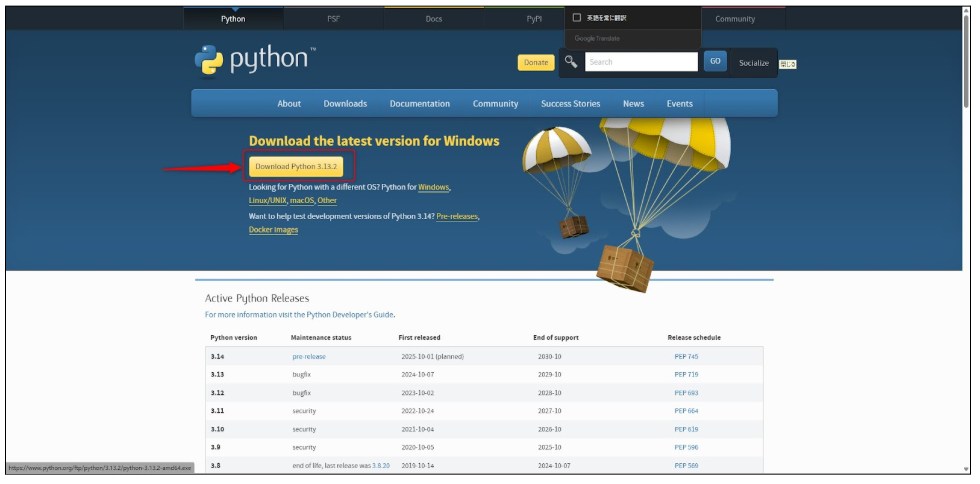The image size is (980, 484).
Task: Open the News menu
Action: tap(633, 104)
